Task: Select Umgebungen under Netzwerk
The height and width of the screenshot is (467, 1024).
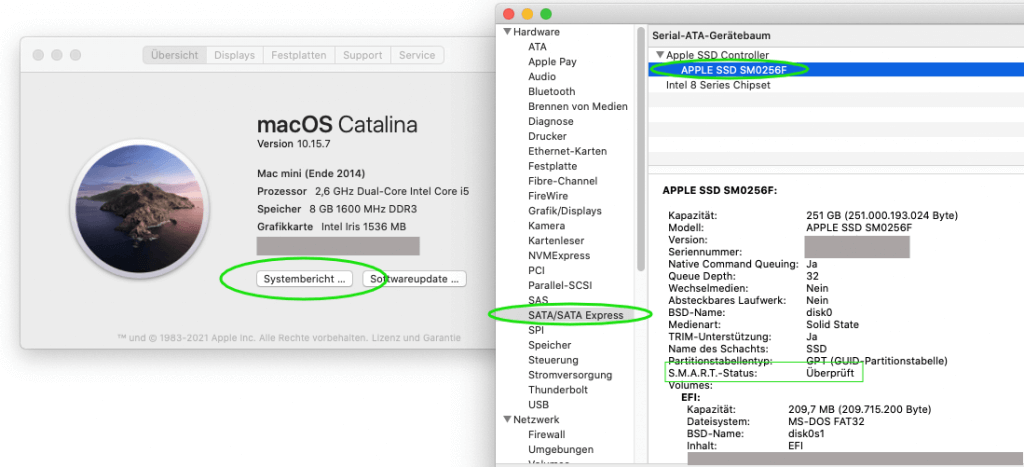Action: point(561,449)
